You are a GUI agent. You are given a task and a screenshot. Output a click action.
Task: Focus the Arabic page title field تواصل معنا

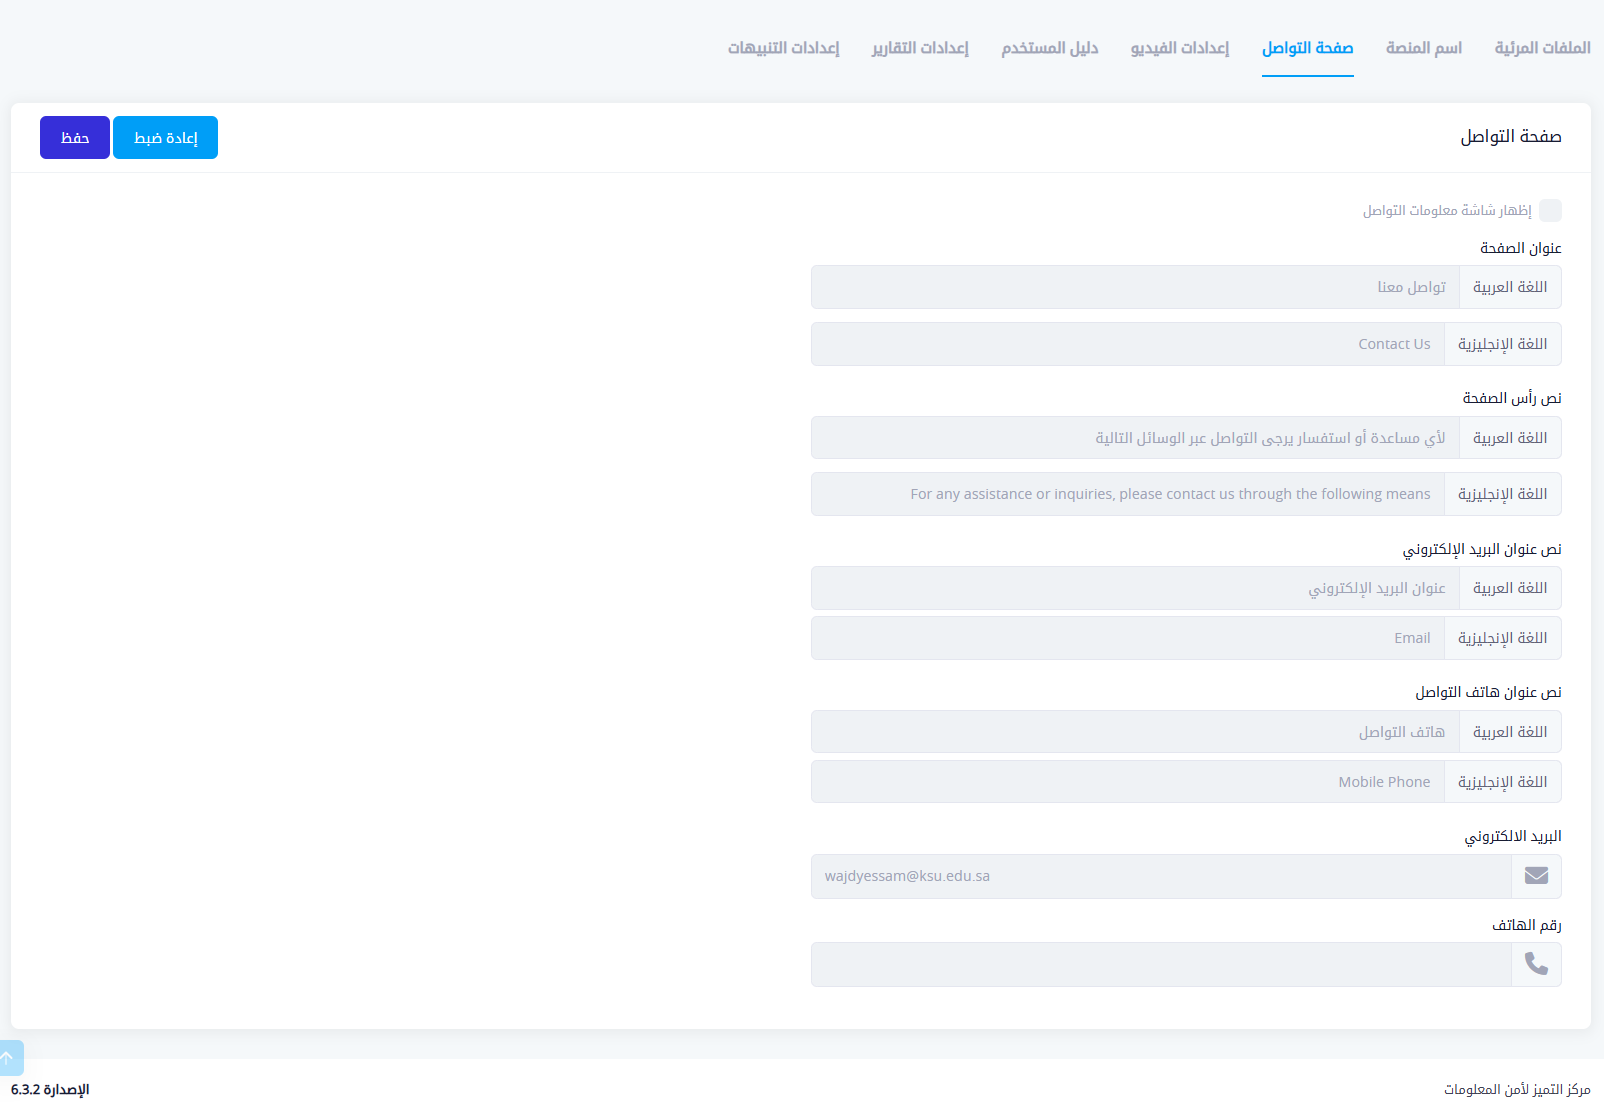click(1135, 287)
